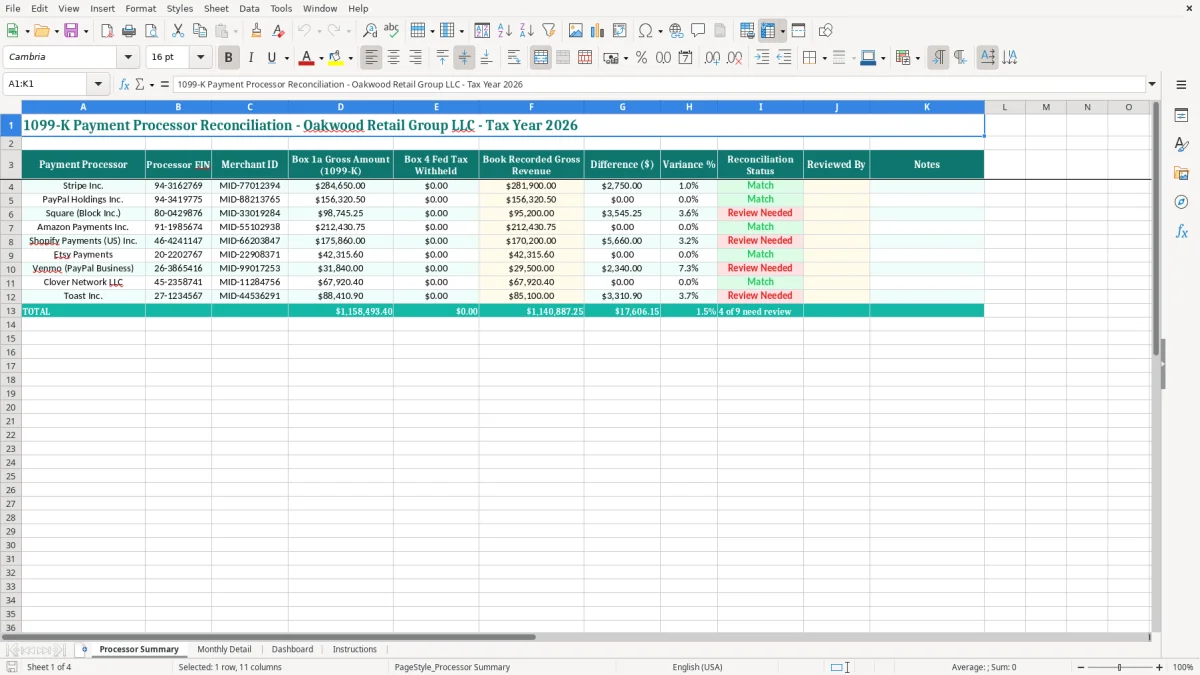Viewport: 1200px width, 675px height.
Task: Open the Freeze Rows and Columns dropdown arrow
Action: click(782, 31)
